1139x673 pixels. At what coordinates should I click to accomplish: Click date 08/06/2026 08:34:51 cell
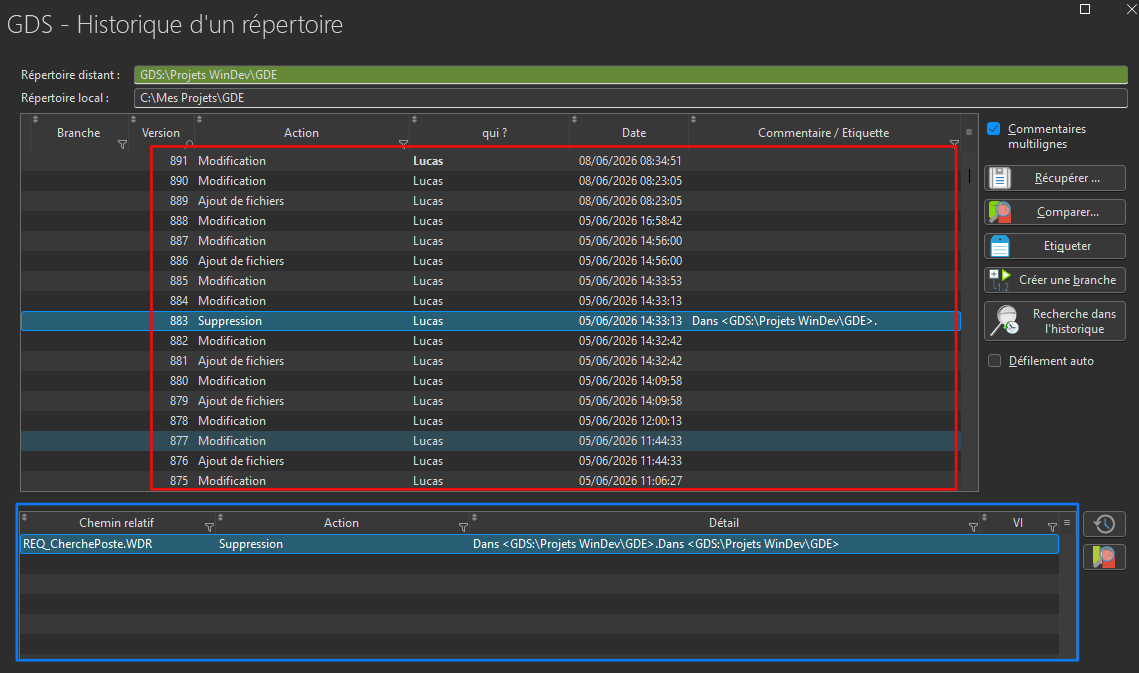[x=630, y=161]
